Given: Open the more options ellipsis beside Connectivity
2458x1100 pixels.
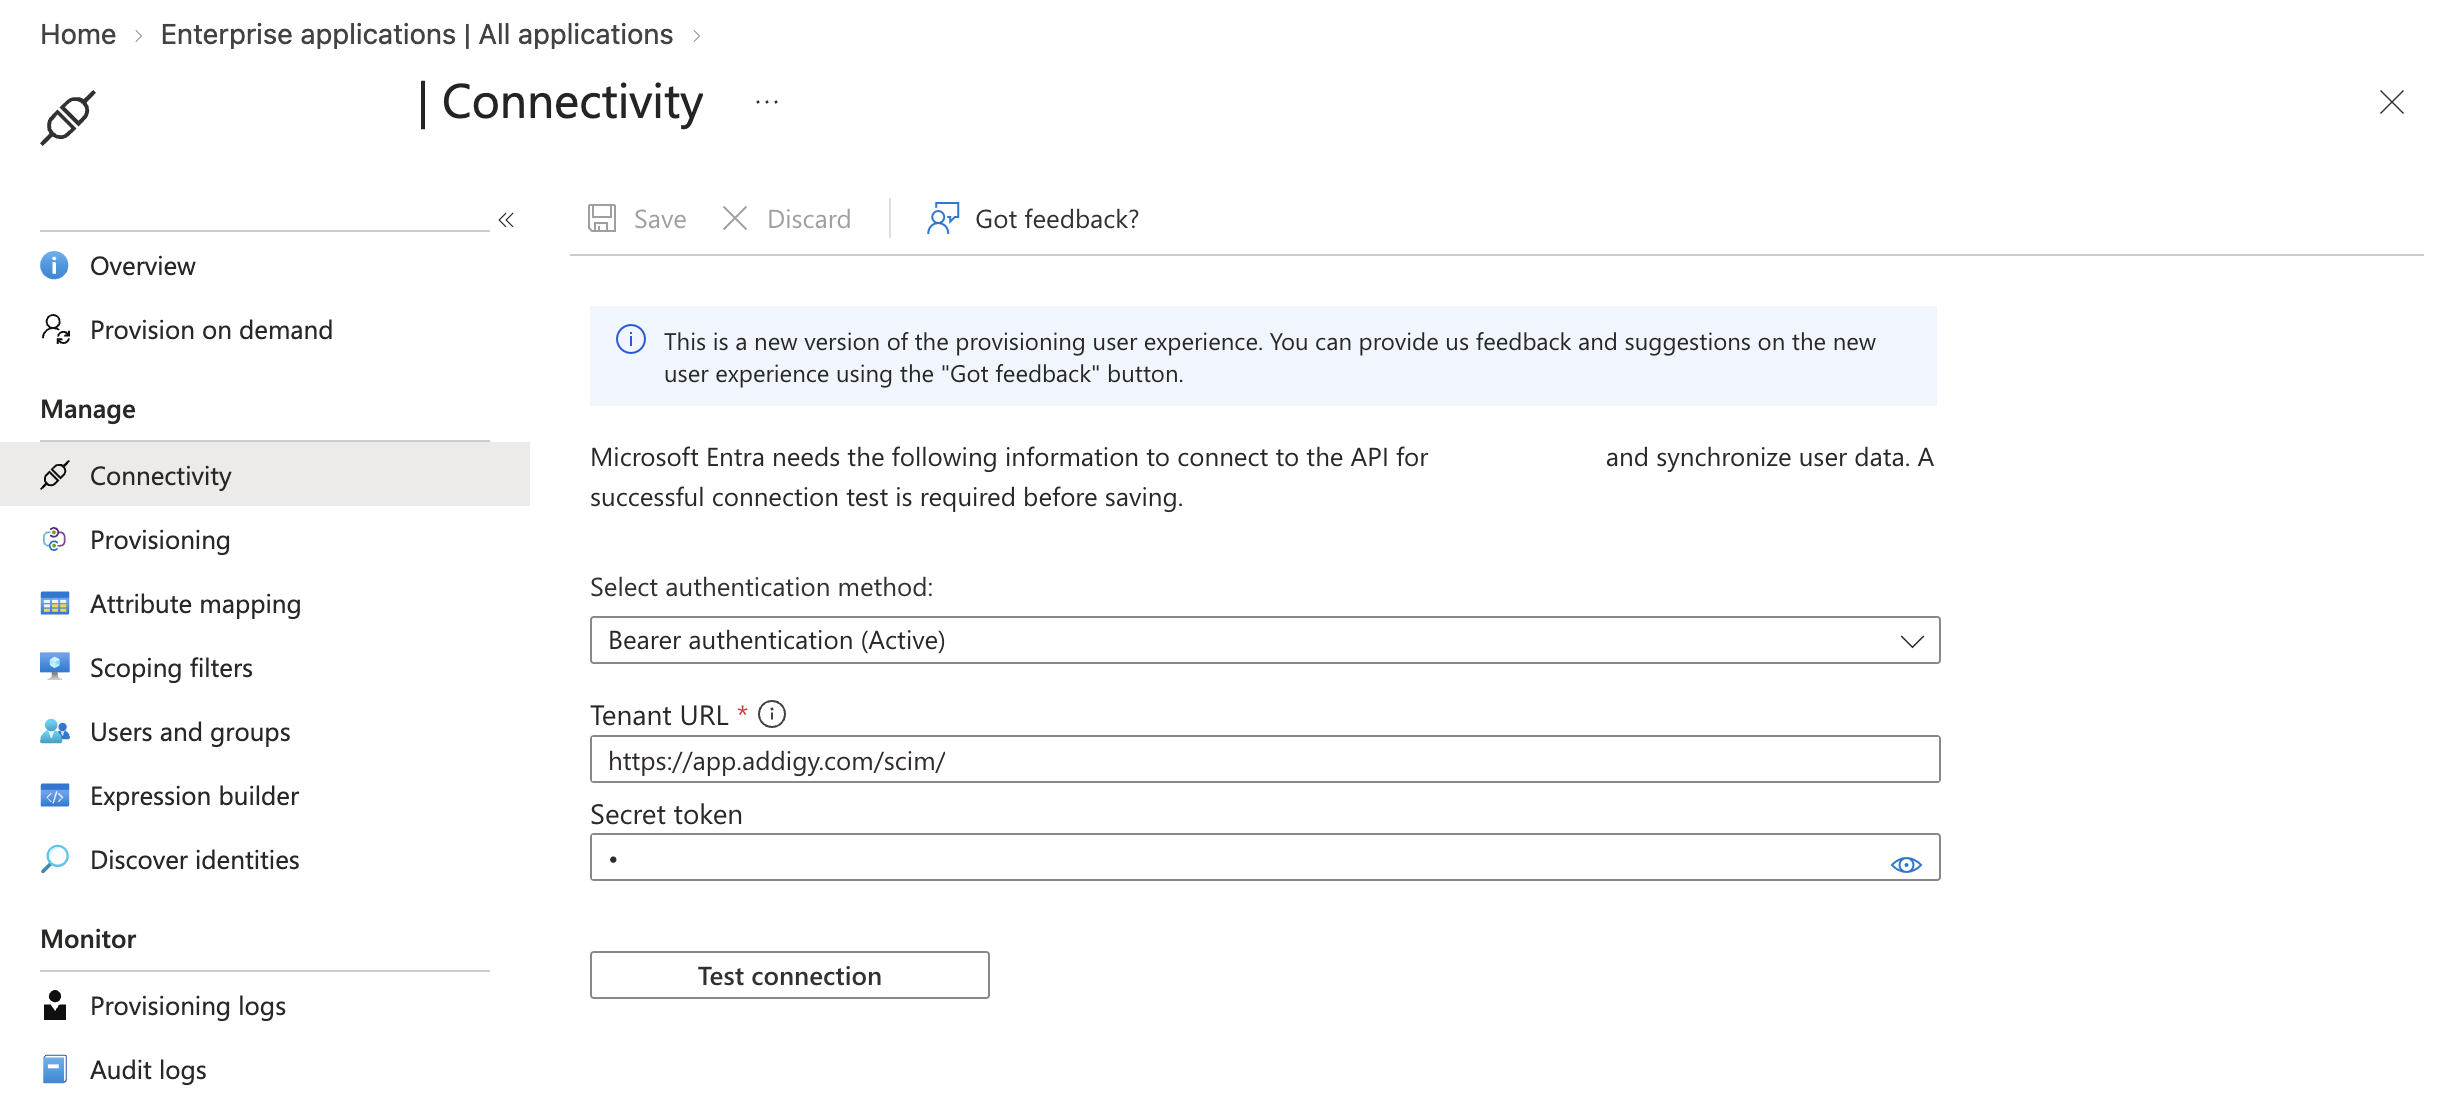Looking at the screenshot, I should (x=767, y=102).
